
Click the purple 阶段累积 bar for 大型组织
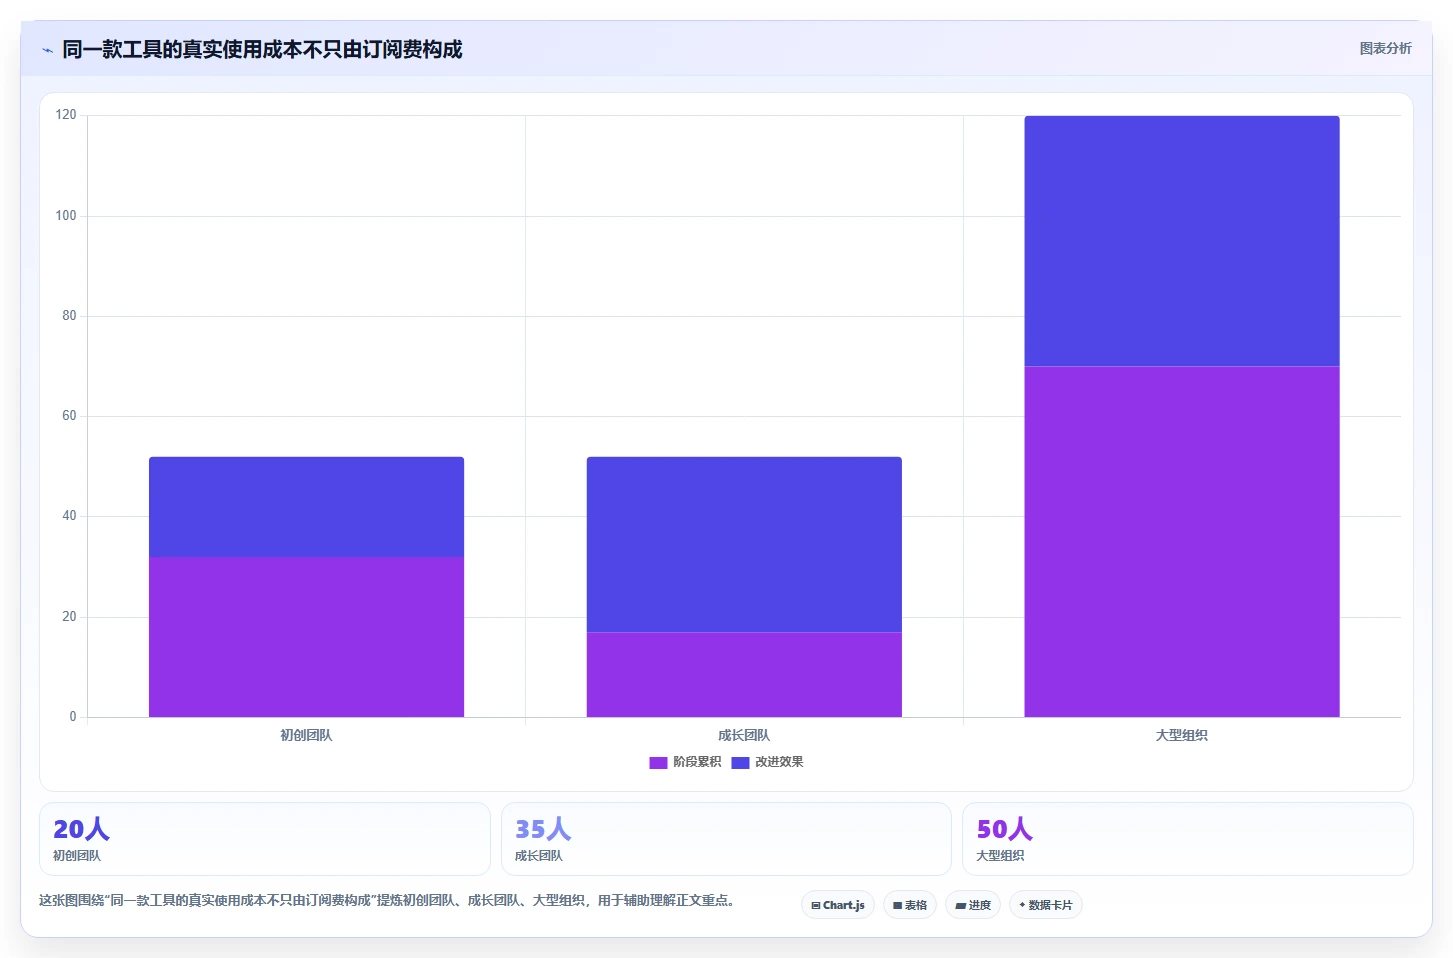coord(1182,542)
